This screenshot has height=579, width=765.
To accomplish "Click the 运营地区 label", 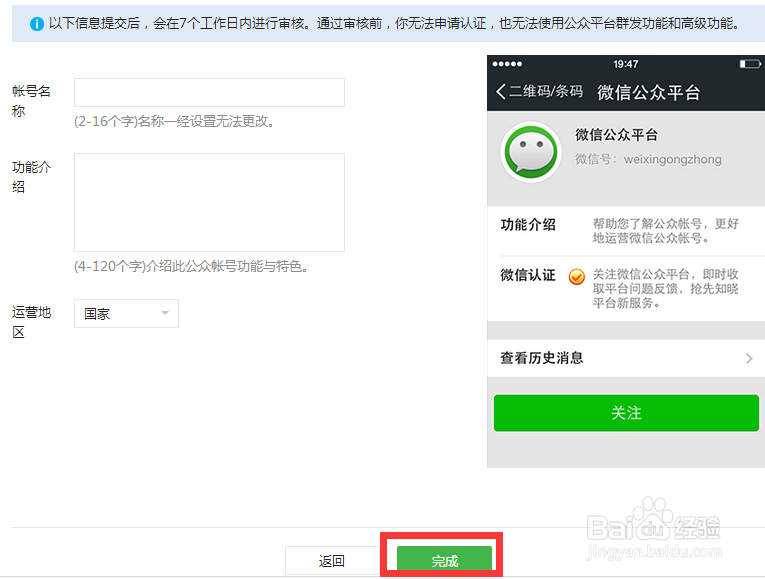I will tap(31, 322).
